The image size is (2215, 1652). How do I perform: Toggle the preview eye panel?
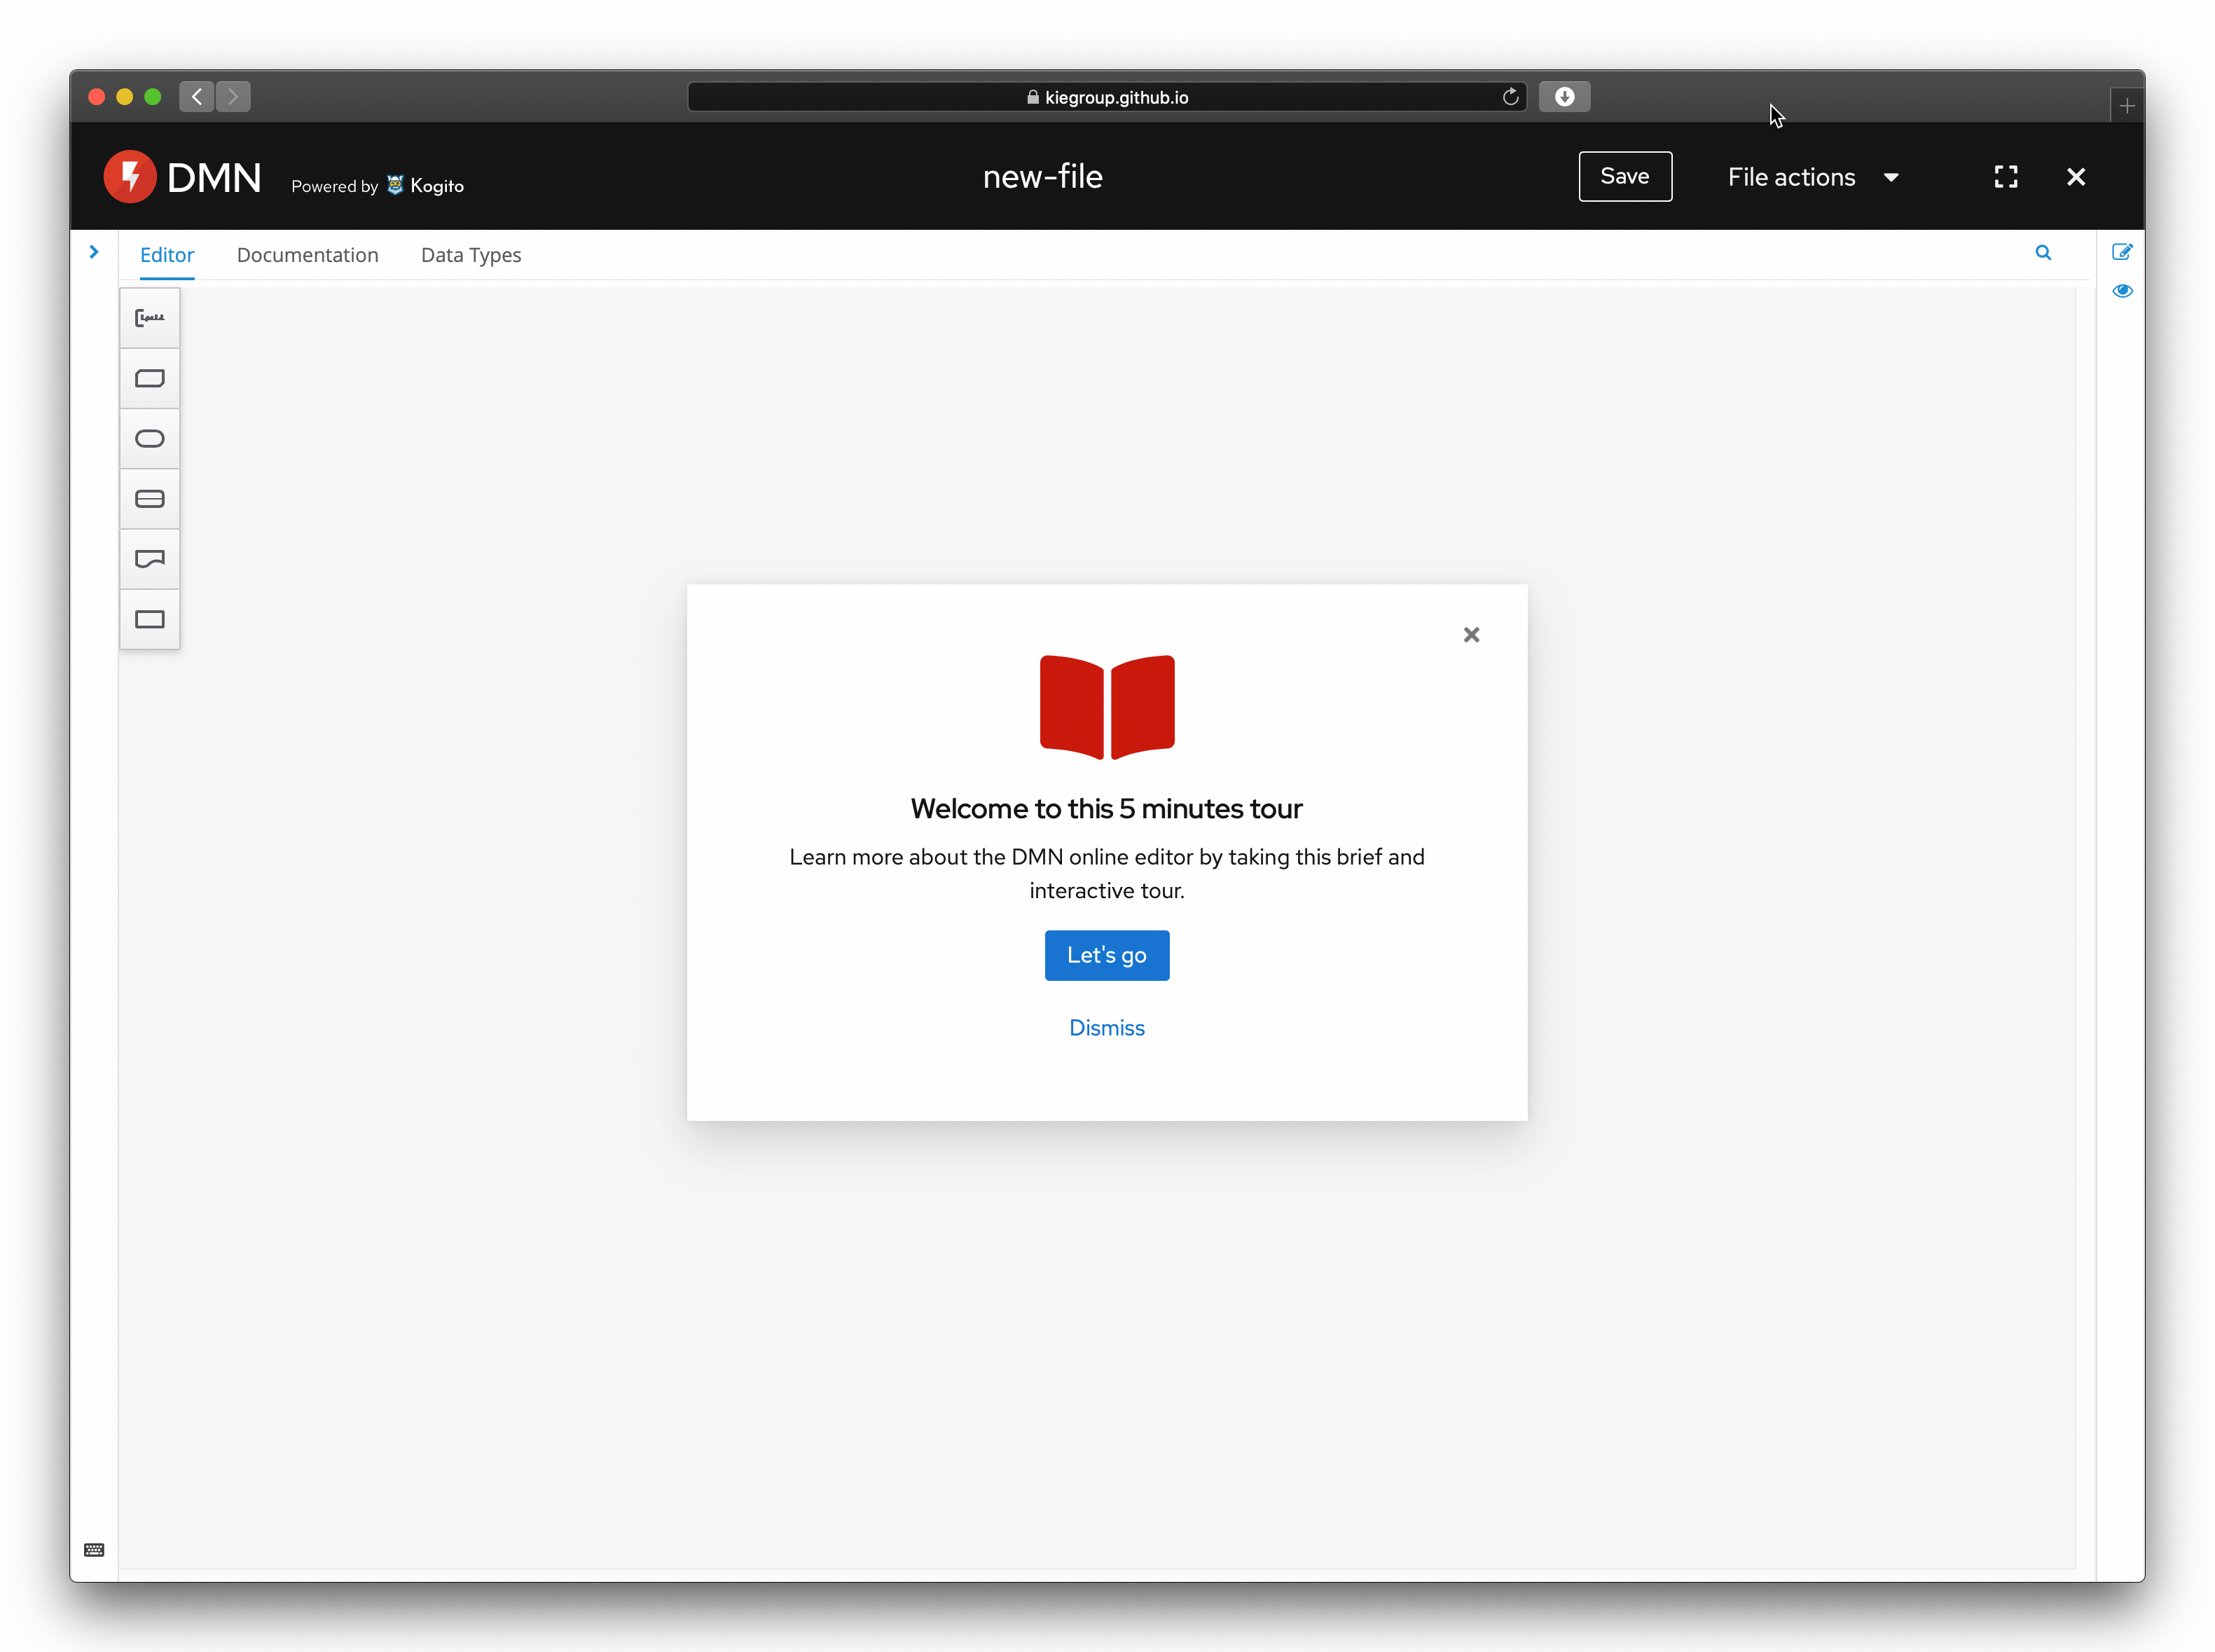tap(2122, 291)
